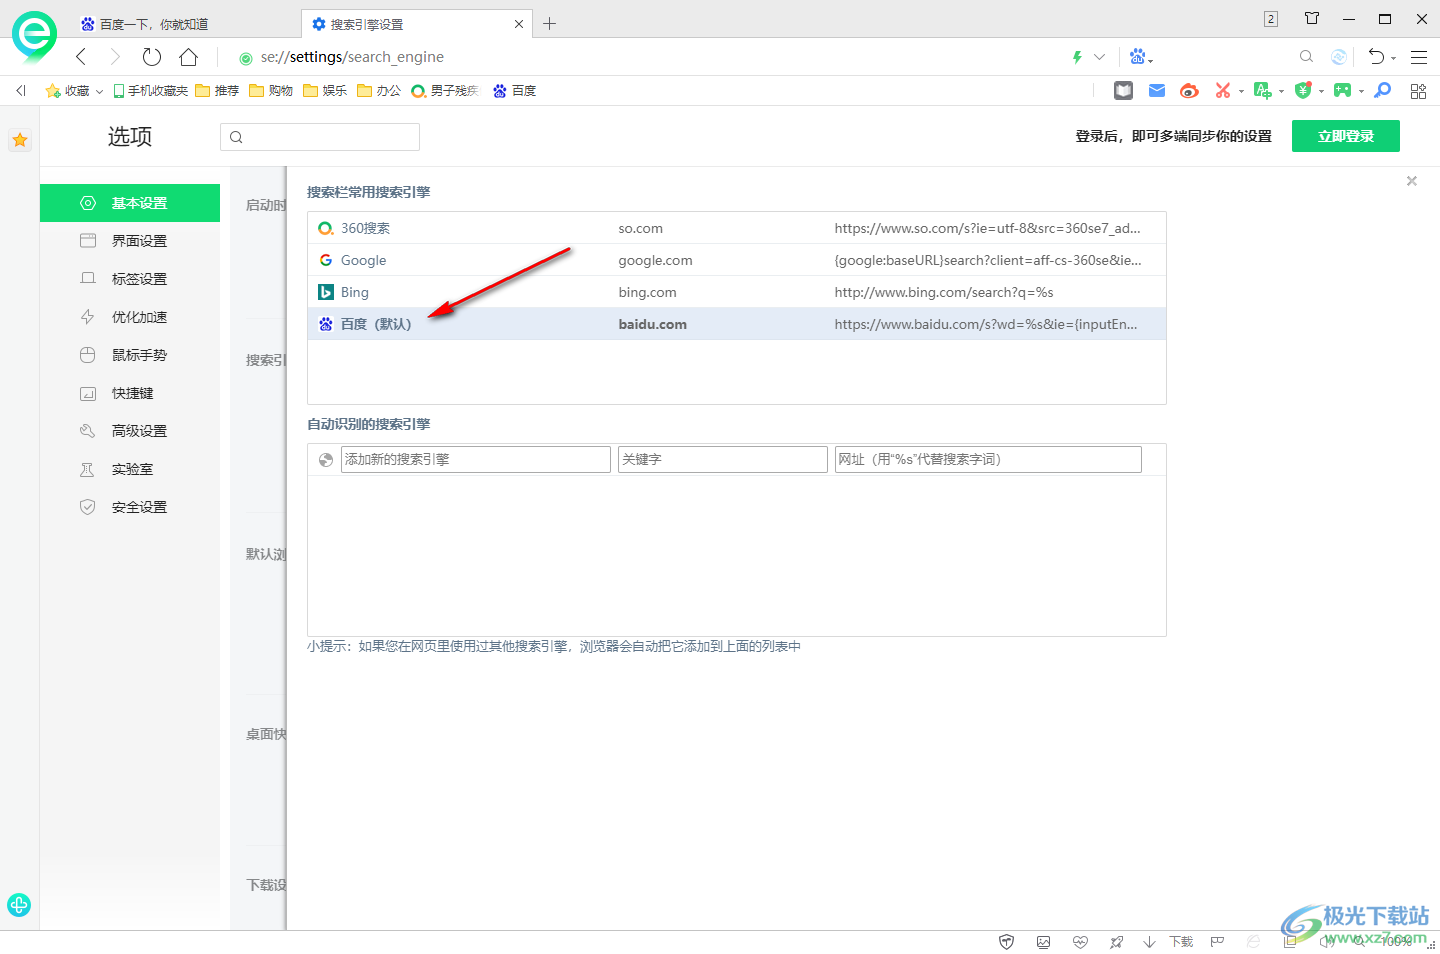1440x954 pixels.
Task: Select 标签设置 in settings sidebar
Action: click(x=130, y=279)
